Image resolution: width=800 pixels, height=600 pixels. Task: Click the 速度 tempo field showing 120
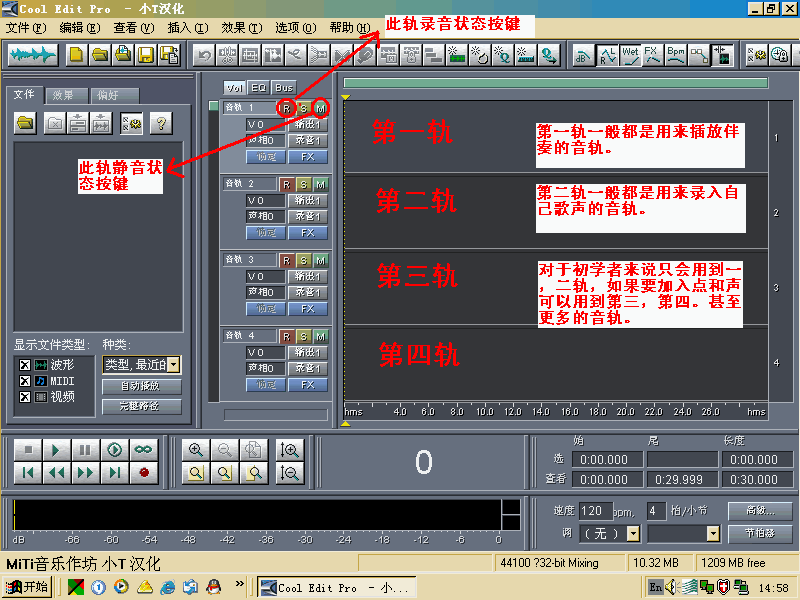pyautogui.click(x=595, y=511)
